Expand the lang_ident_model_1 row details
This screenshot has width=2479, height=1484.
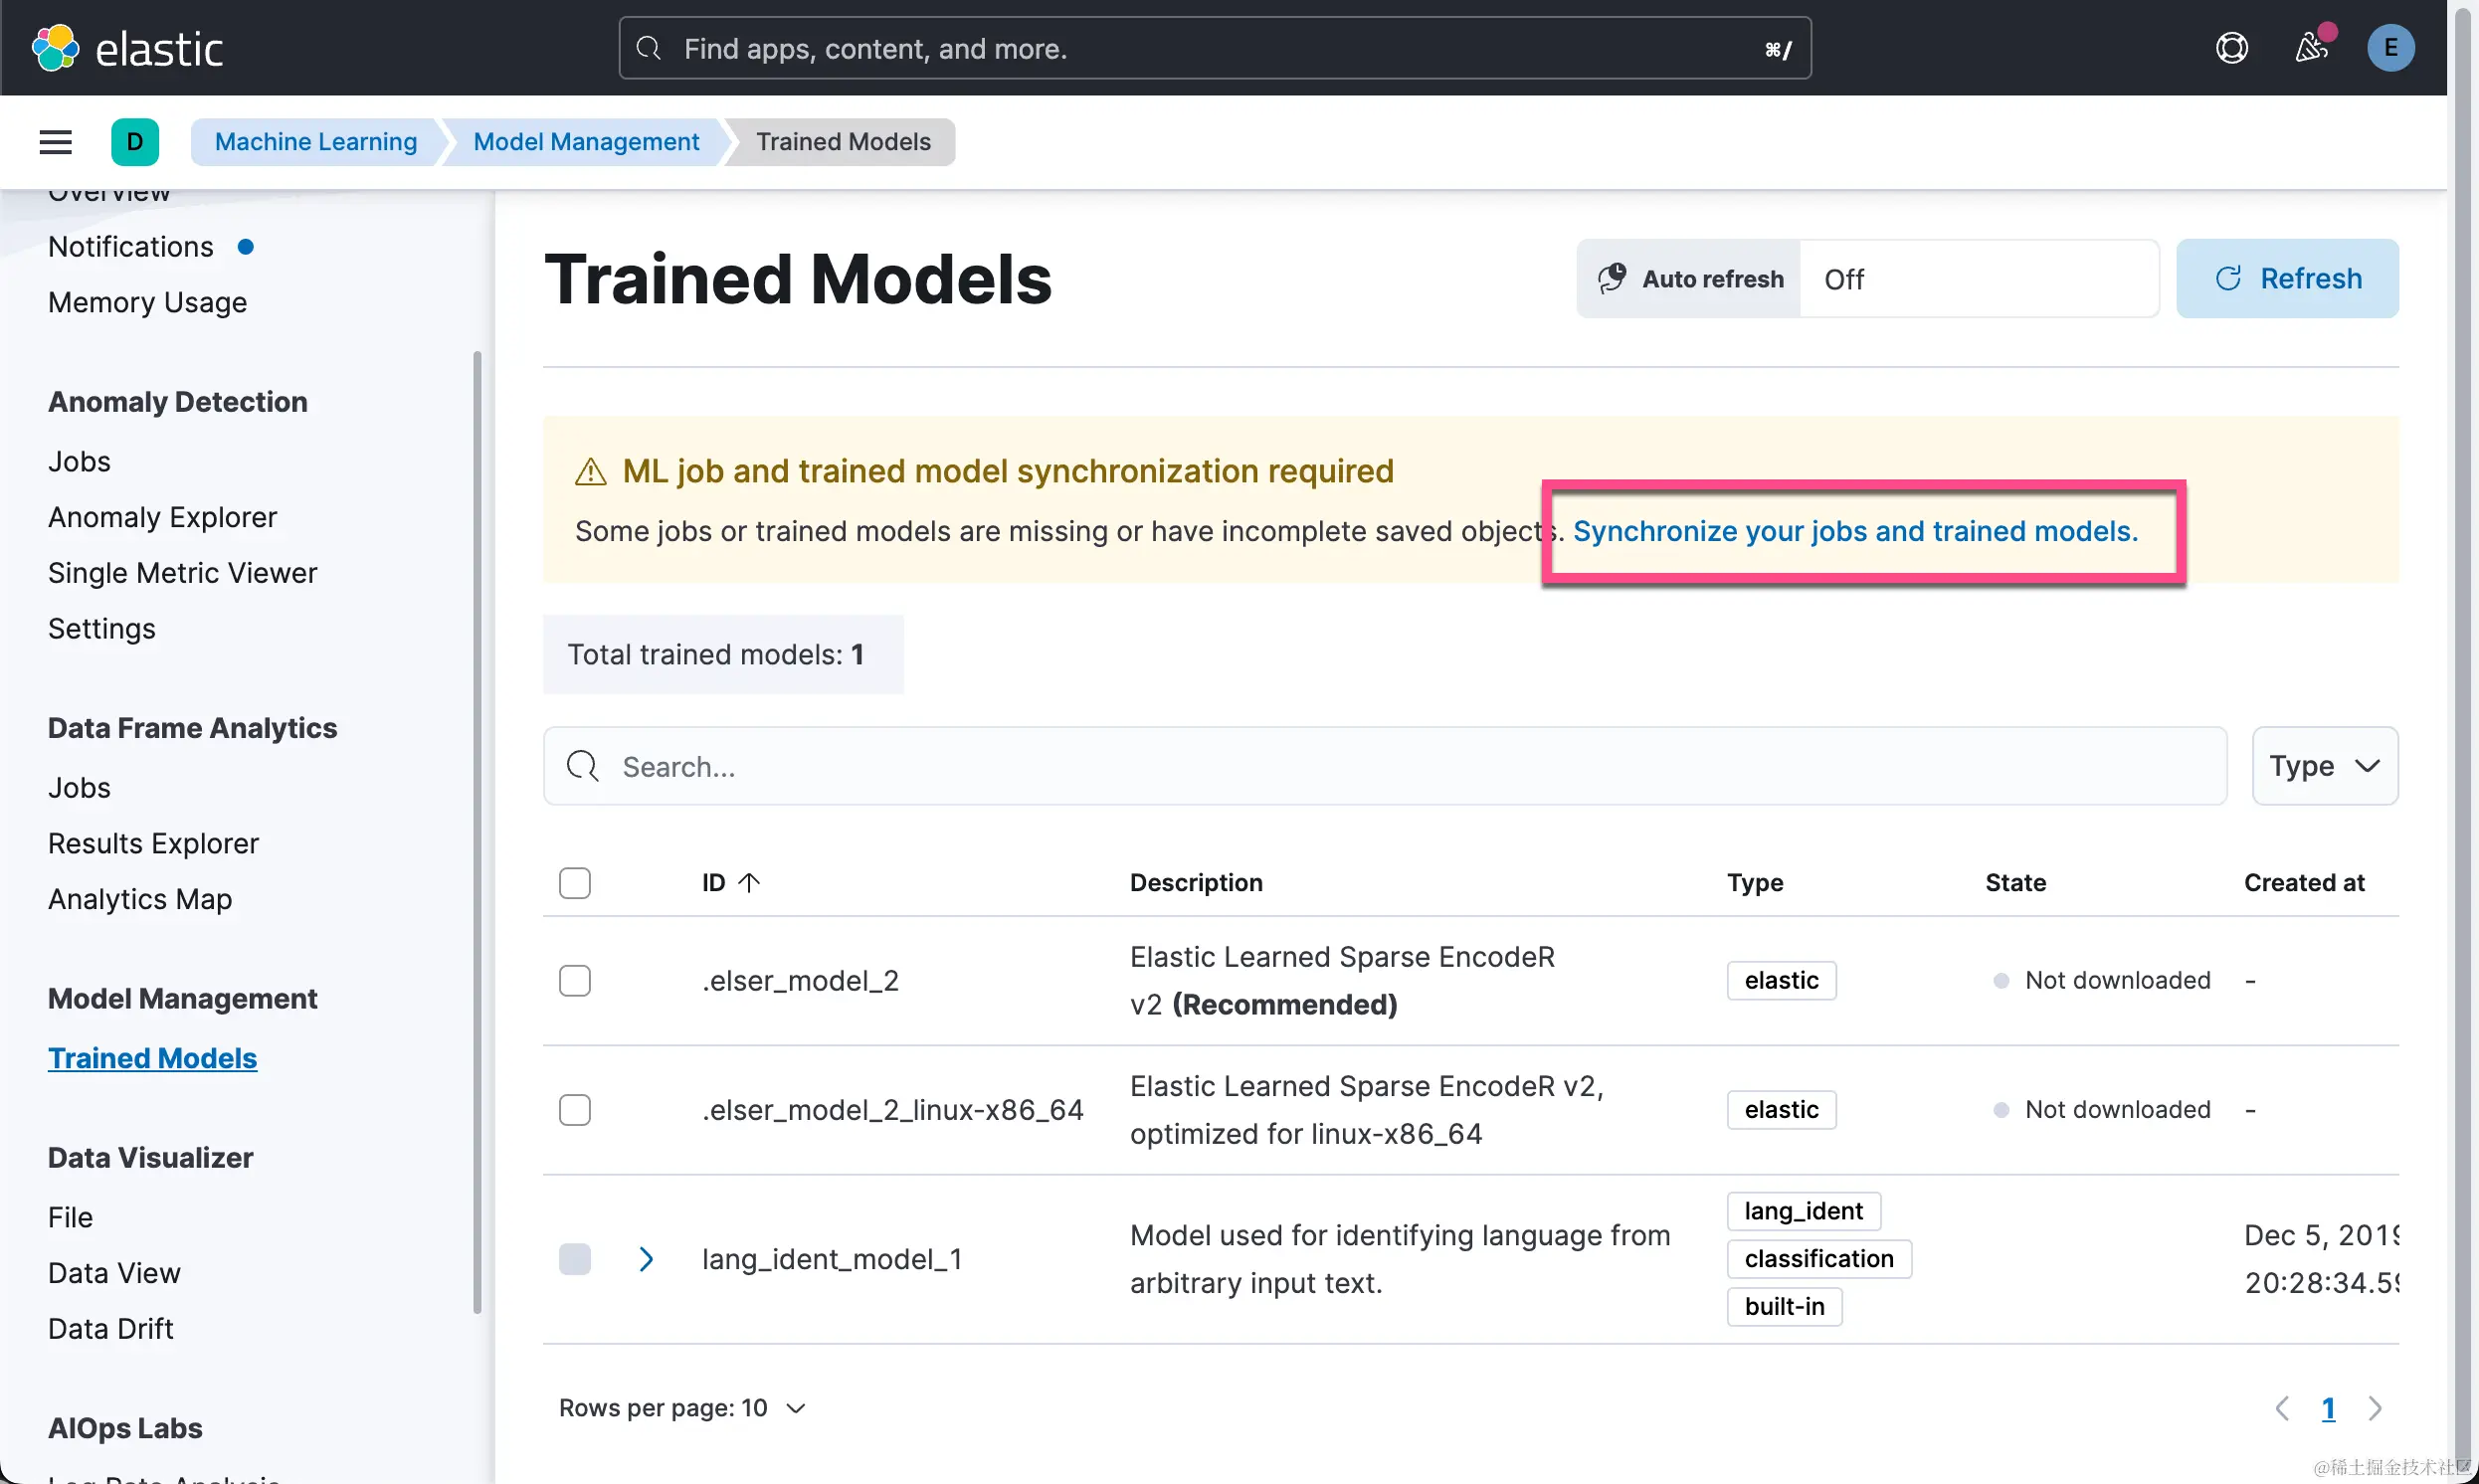(646, 1258)
